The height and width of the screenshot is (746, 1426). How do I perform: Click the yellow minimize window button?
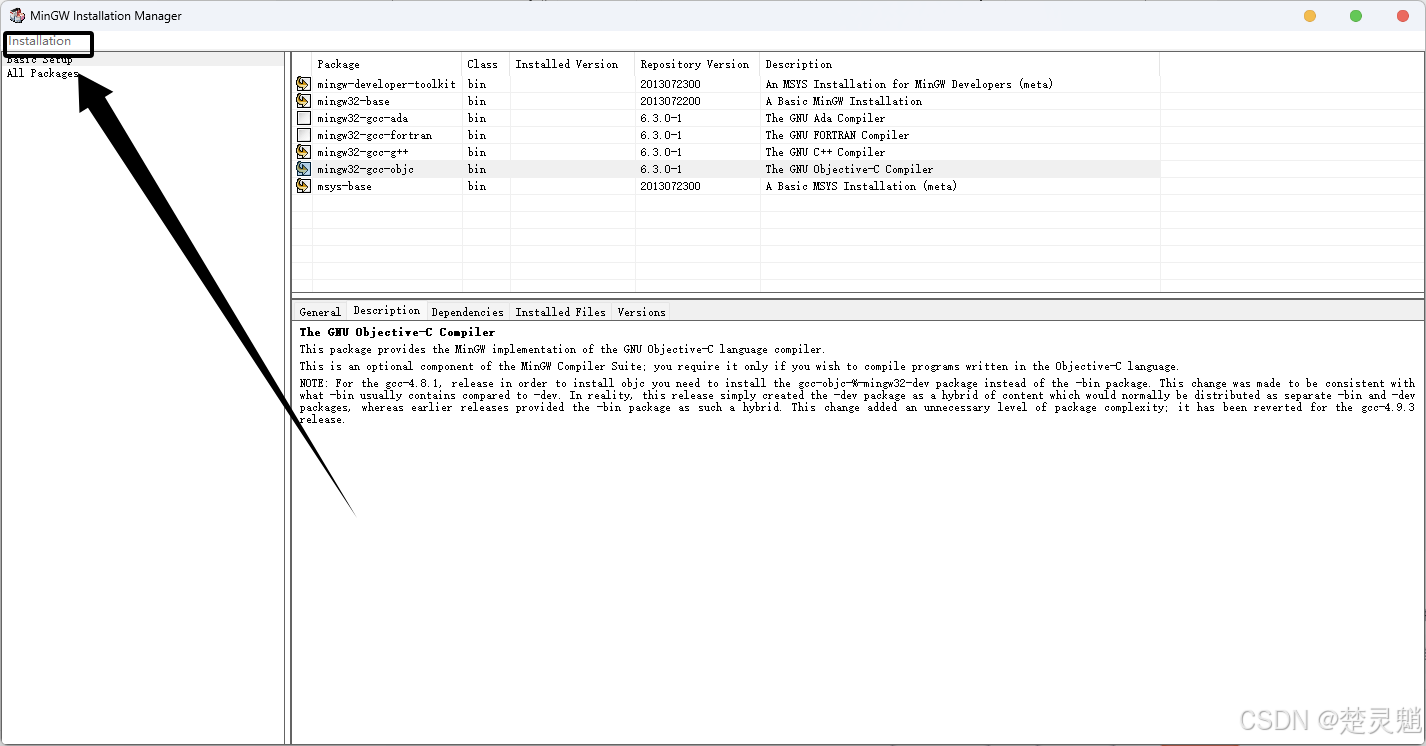tap(1310, 16)
